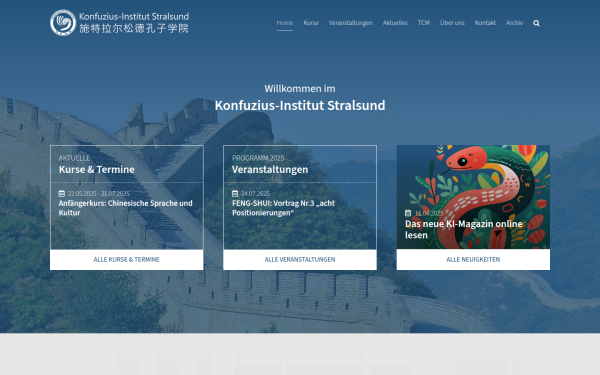Click calendar icon beside 24.07.2025
The image size is (600, 375).
coord(235,194)
